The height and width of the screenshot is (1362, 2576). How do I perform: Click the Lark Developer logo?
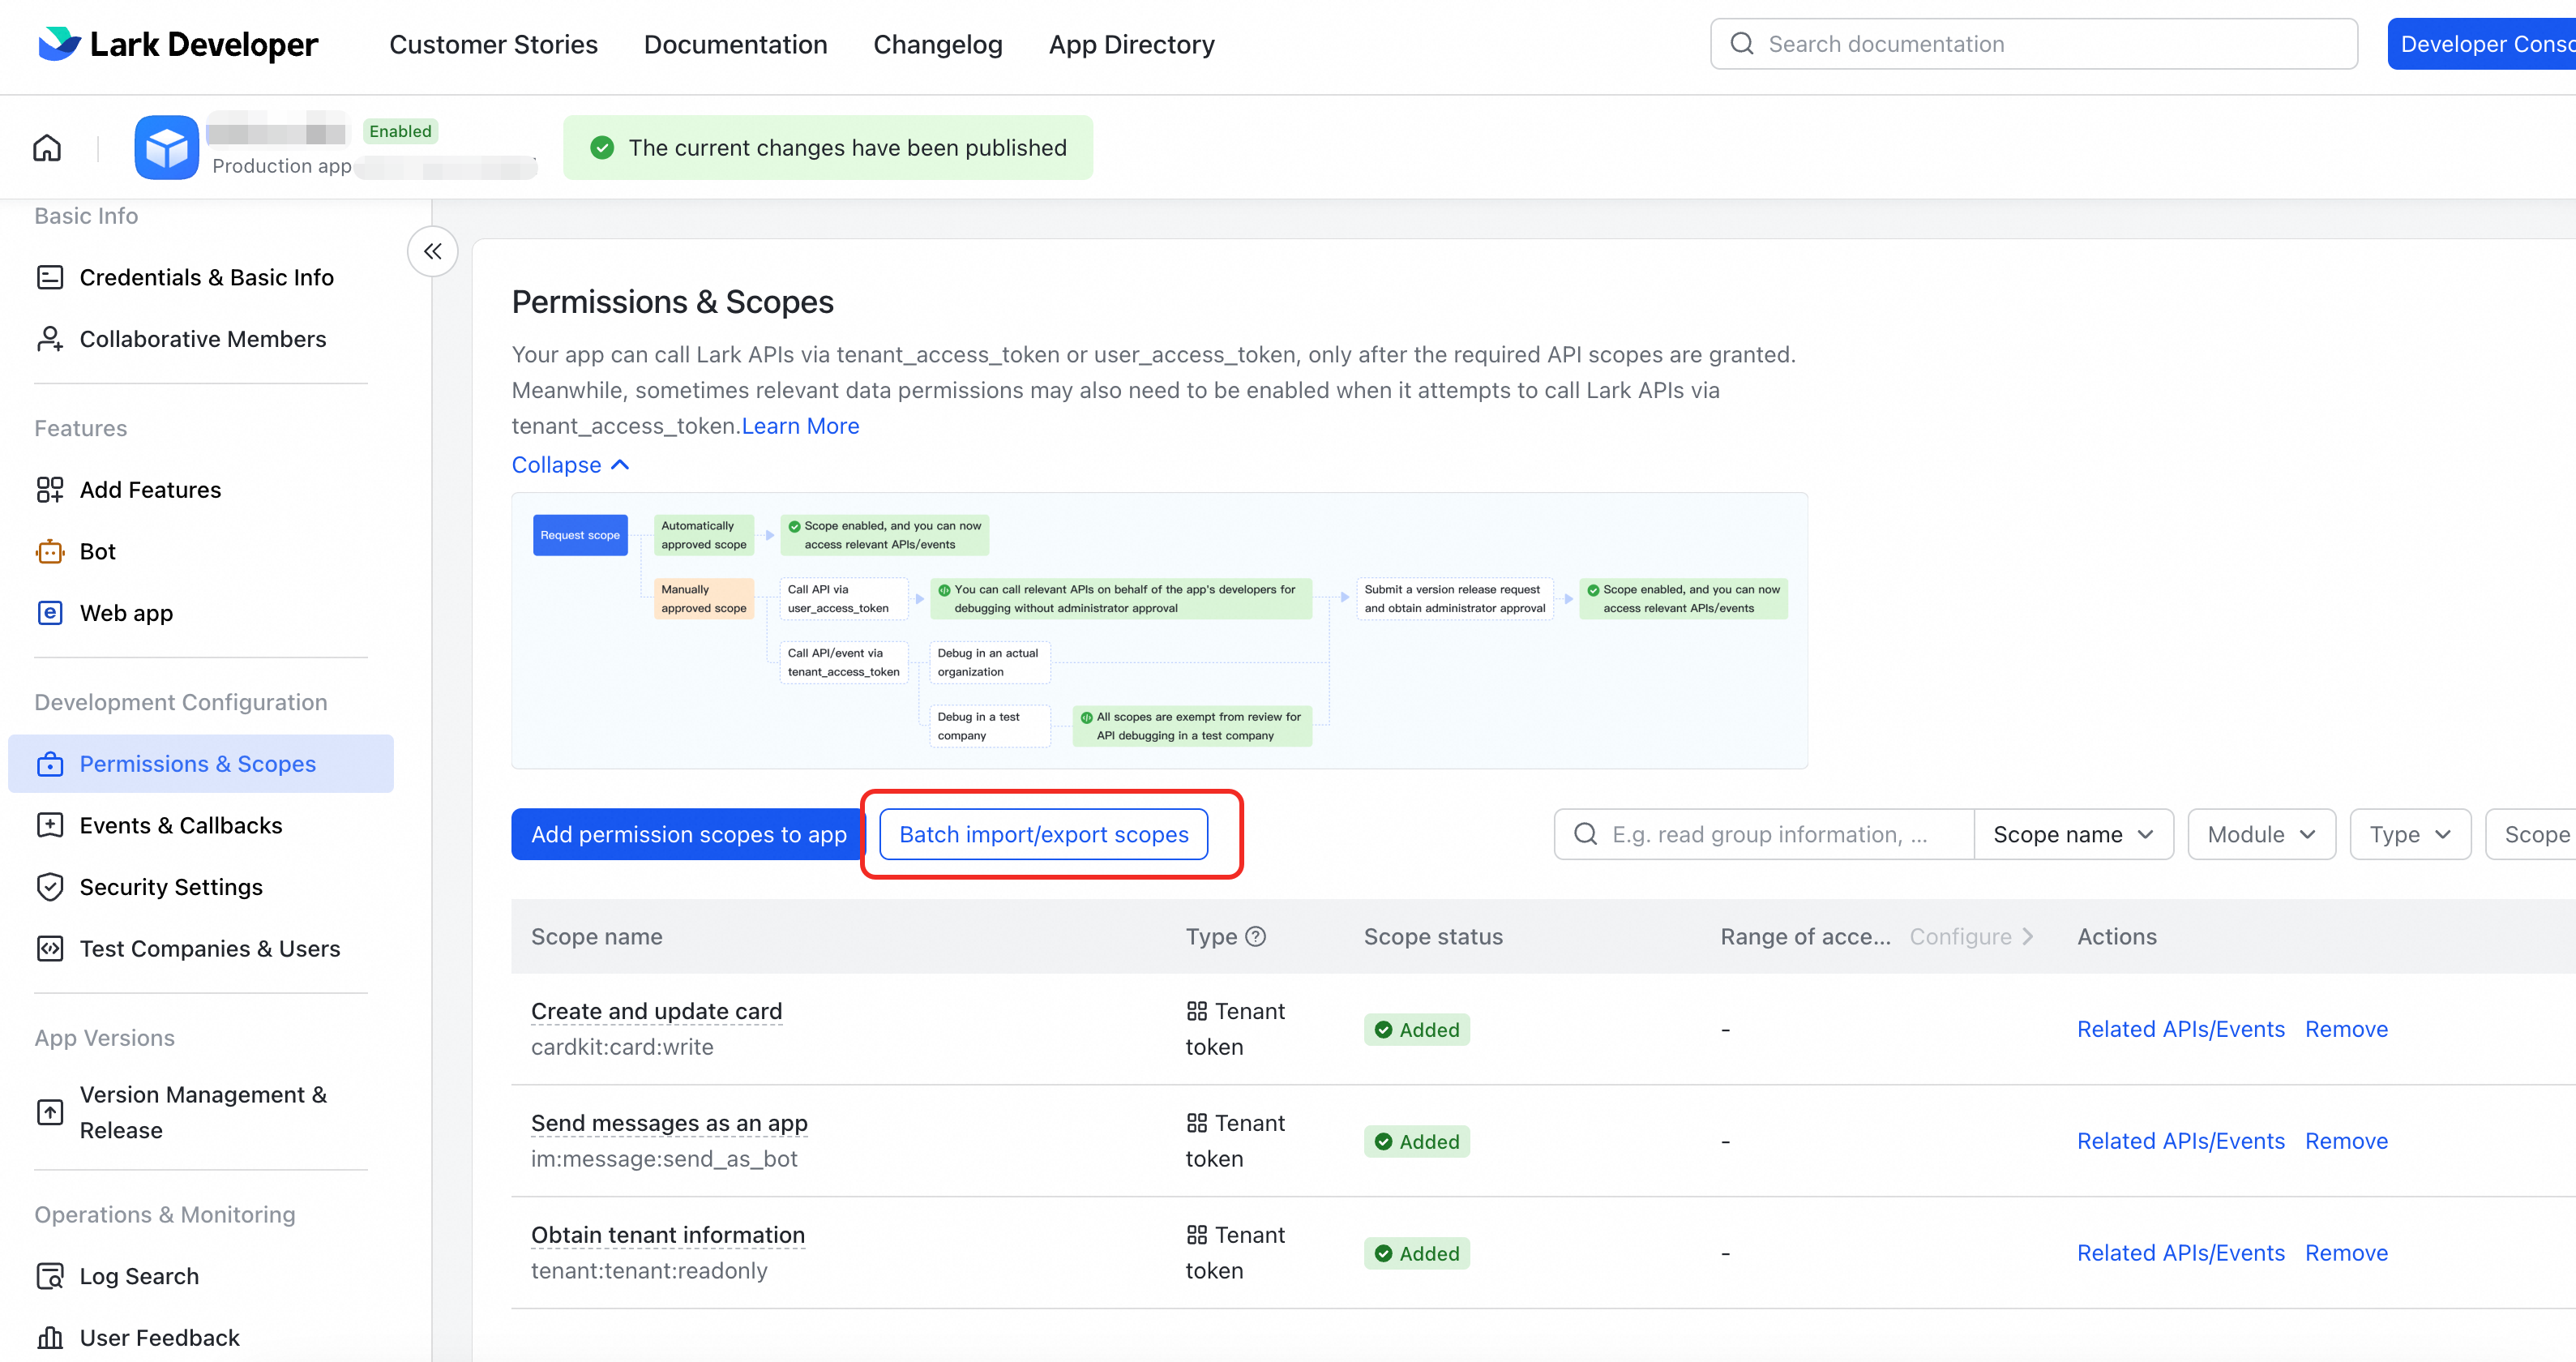click(x=178, y=44)
